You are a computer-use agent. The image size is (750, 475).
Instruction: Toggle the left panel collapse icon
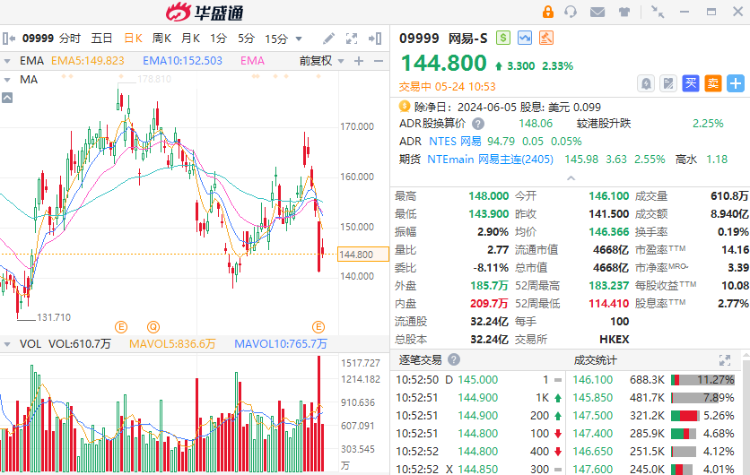point(9,38)
